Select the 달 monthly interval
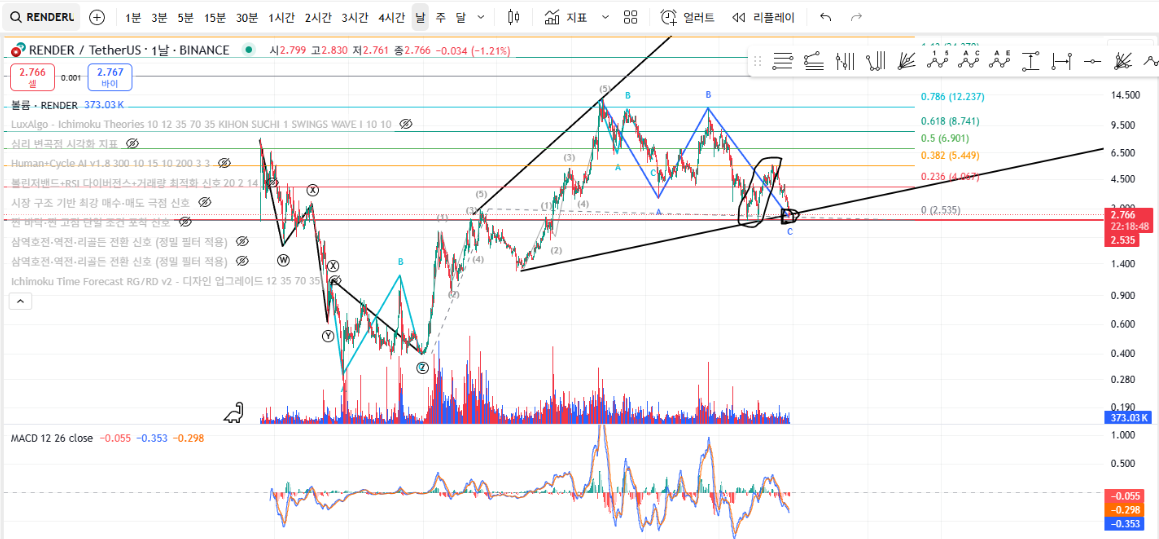1159x539 pixels. [461, 17]
